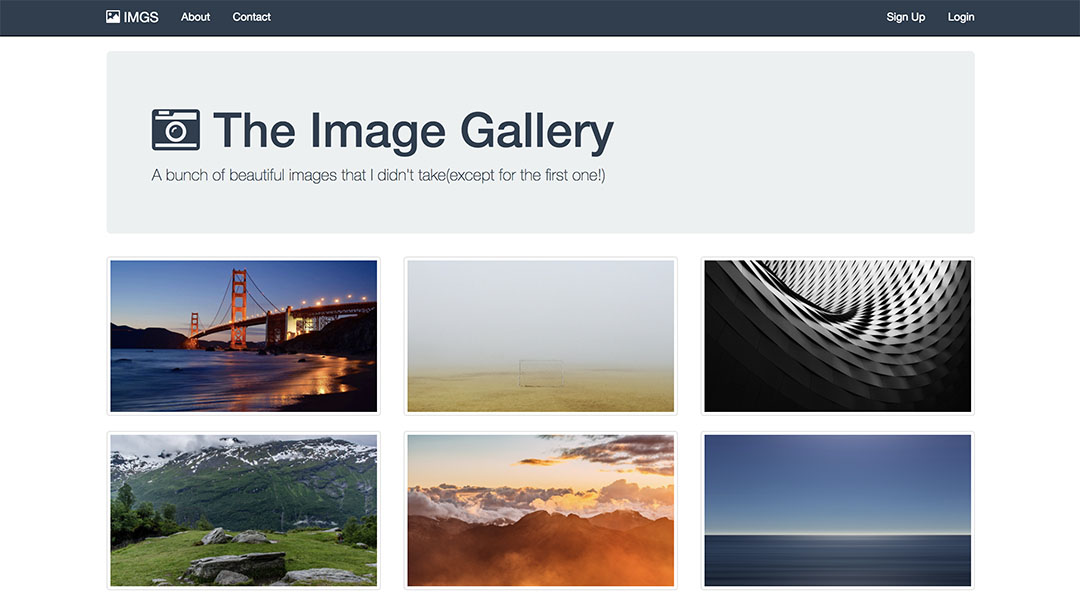Open the Contact page in the navbar
The width and height of the screenshot is (1080, 600).
pyautogui.click(x=251, y=17)
